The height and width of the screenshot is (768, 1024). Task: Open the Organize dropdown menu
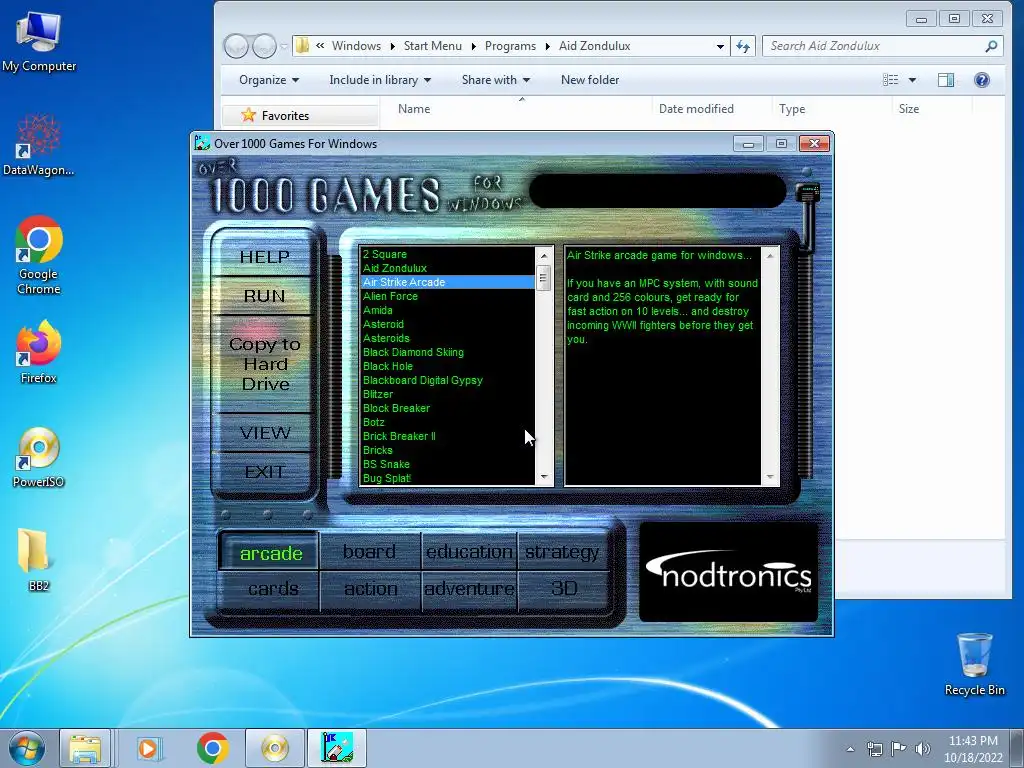pos(269,80)
